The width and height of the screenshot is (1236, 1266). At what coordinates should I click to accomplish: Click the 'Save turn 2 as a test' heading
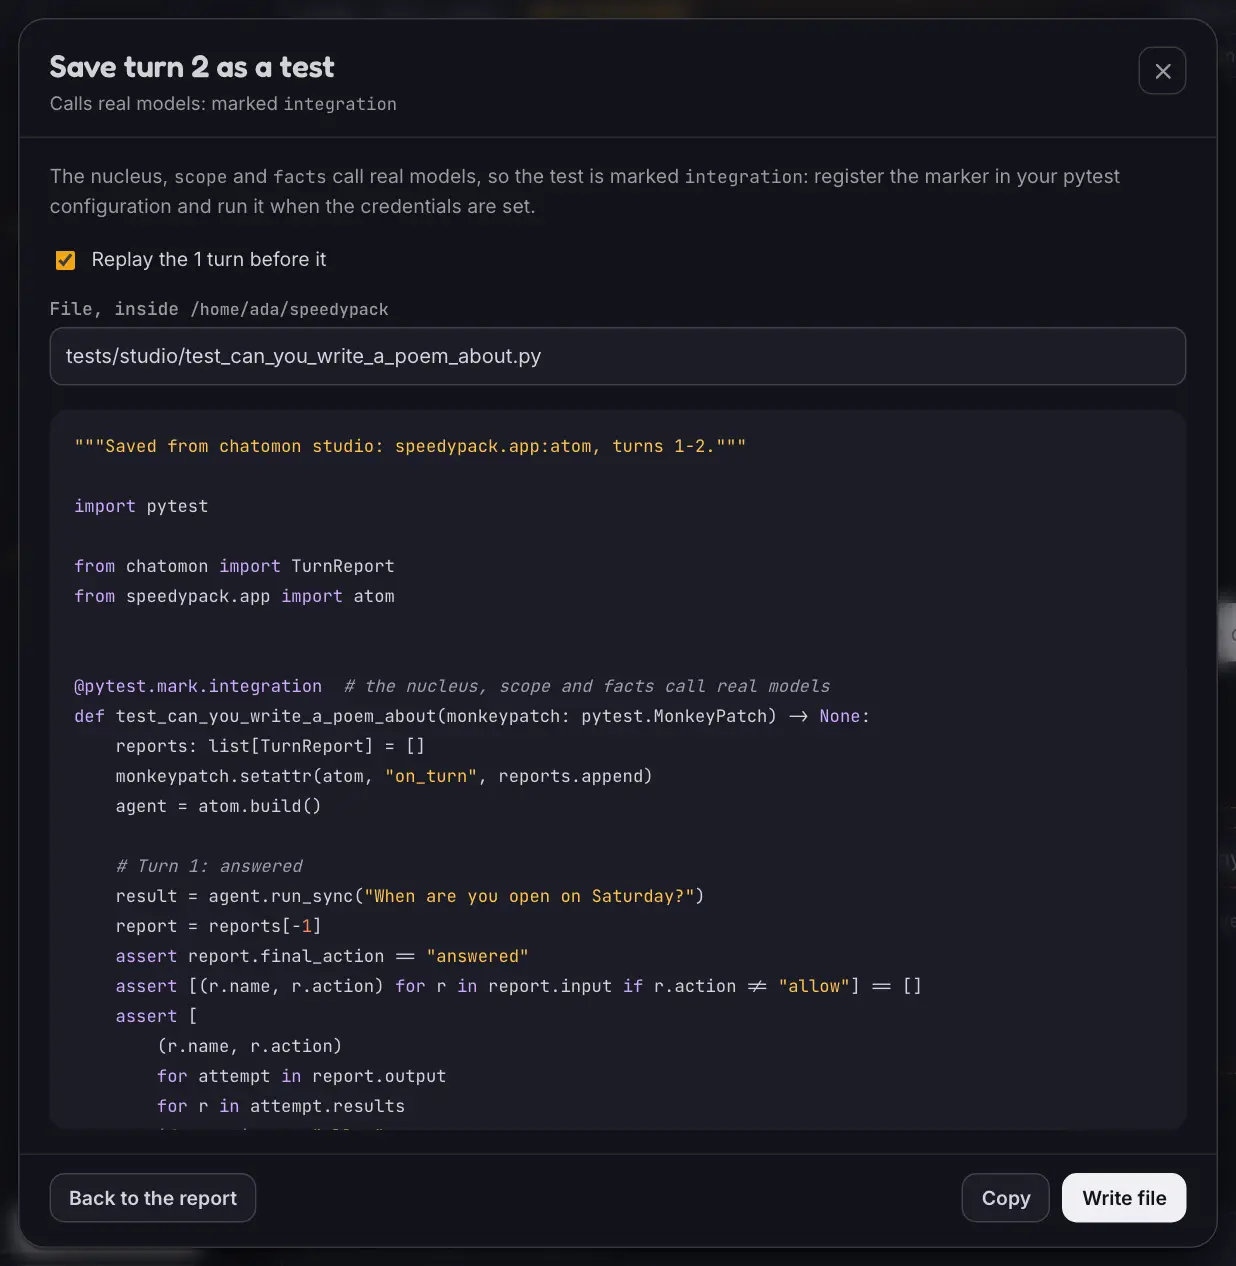coord(192,67)
